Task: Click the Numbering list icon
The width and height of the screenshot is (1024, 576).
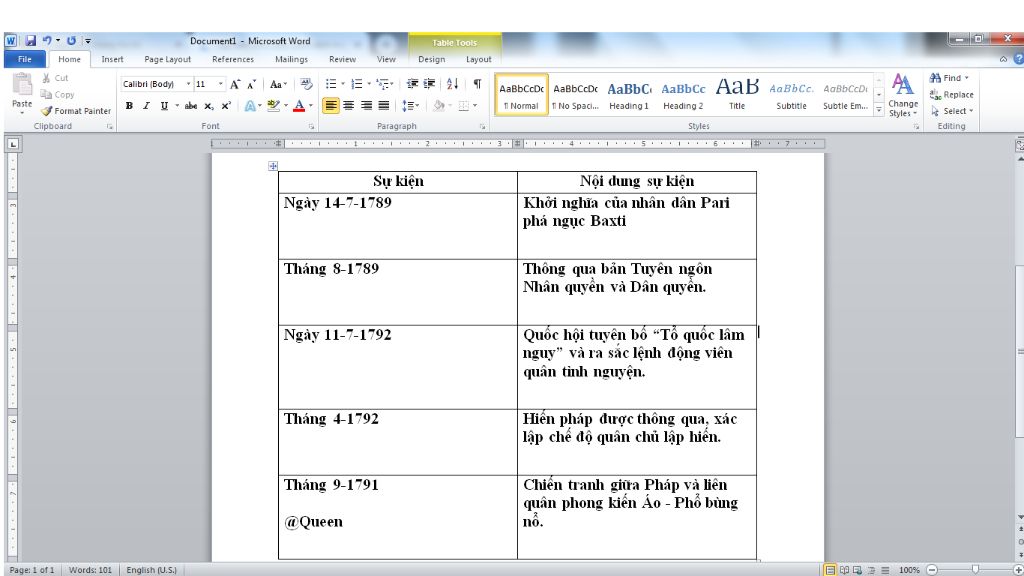Action: tap(357, 84)
